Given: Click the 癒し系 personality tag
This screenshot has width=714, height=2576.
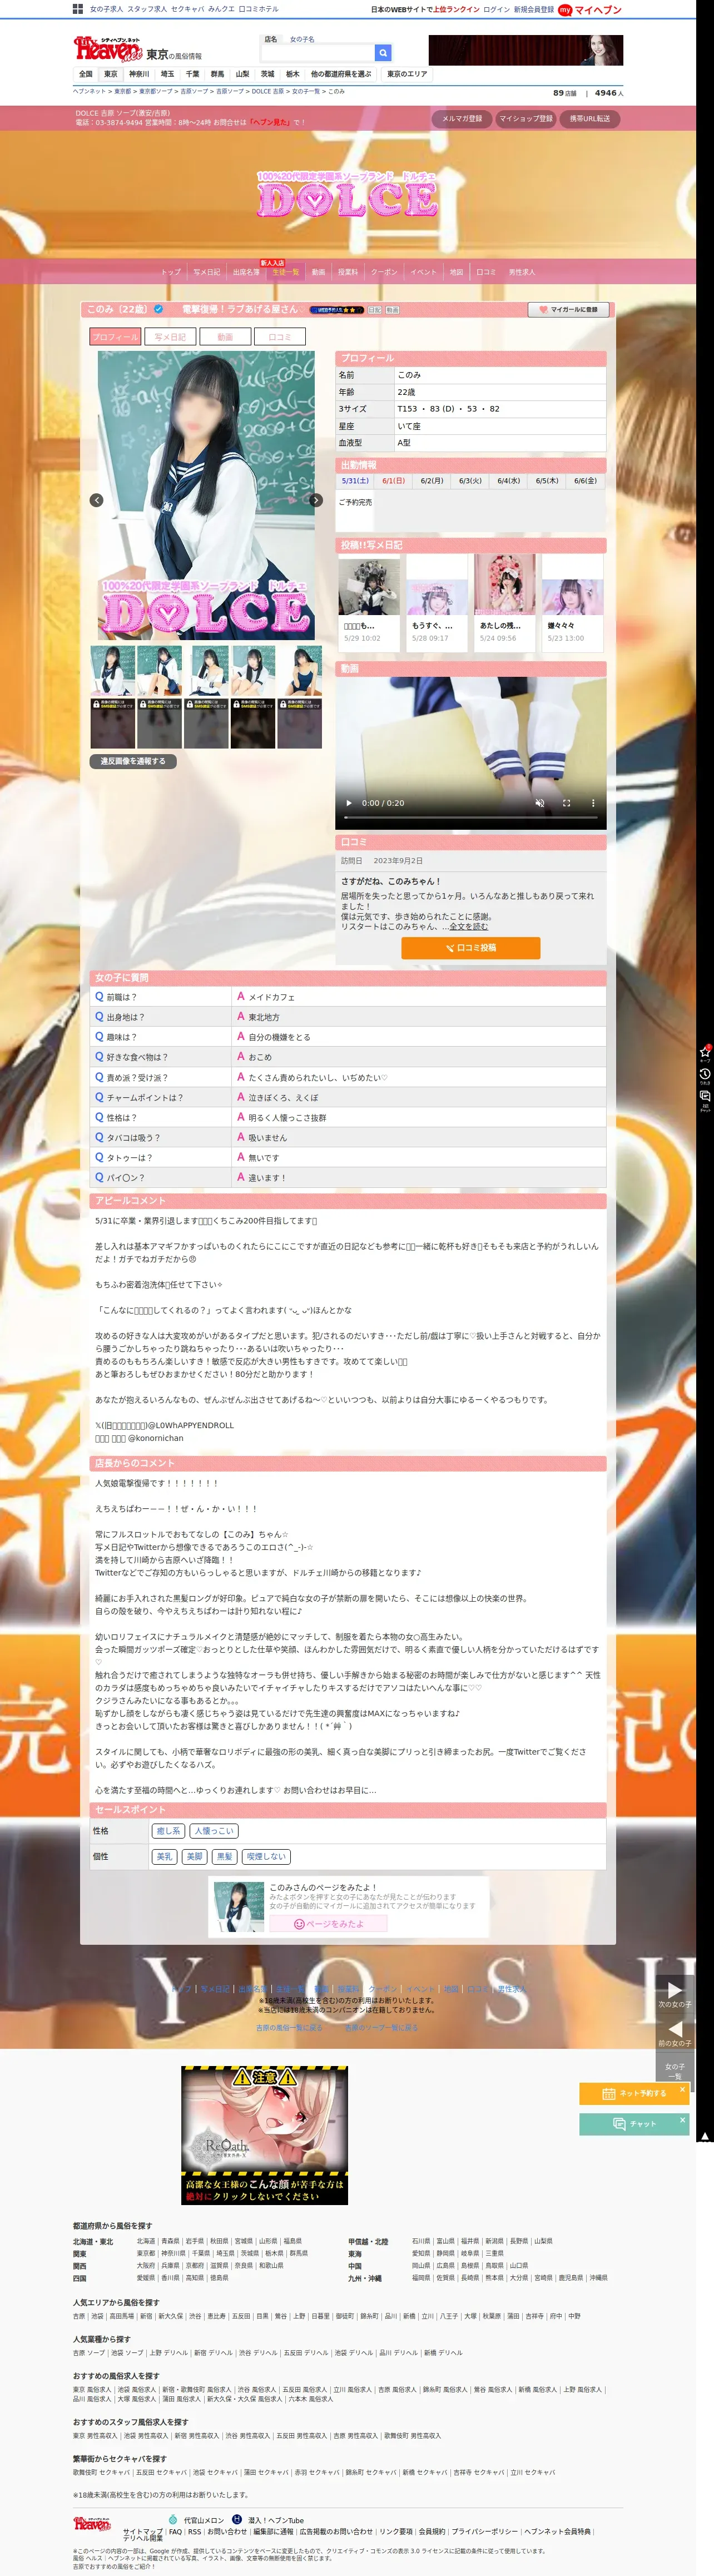Looking at the screenshot, I should [x=169, y=1830].
